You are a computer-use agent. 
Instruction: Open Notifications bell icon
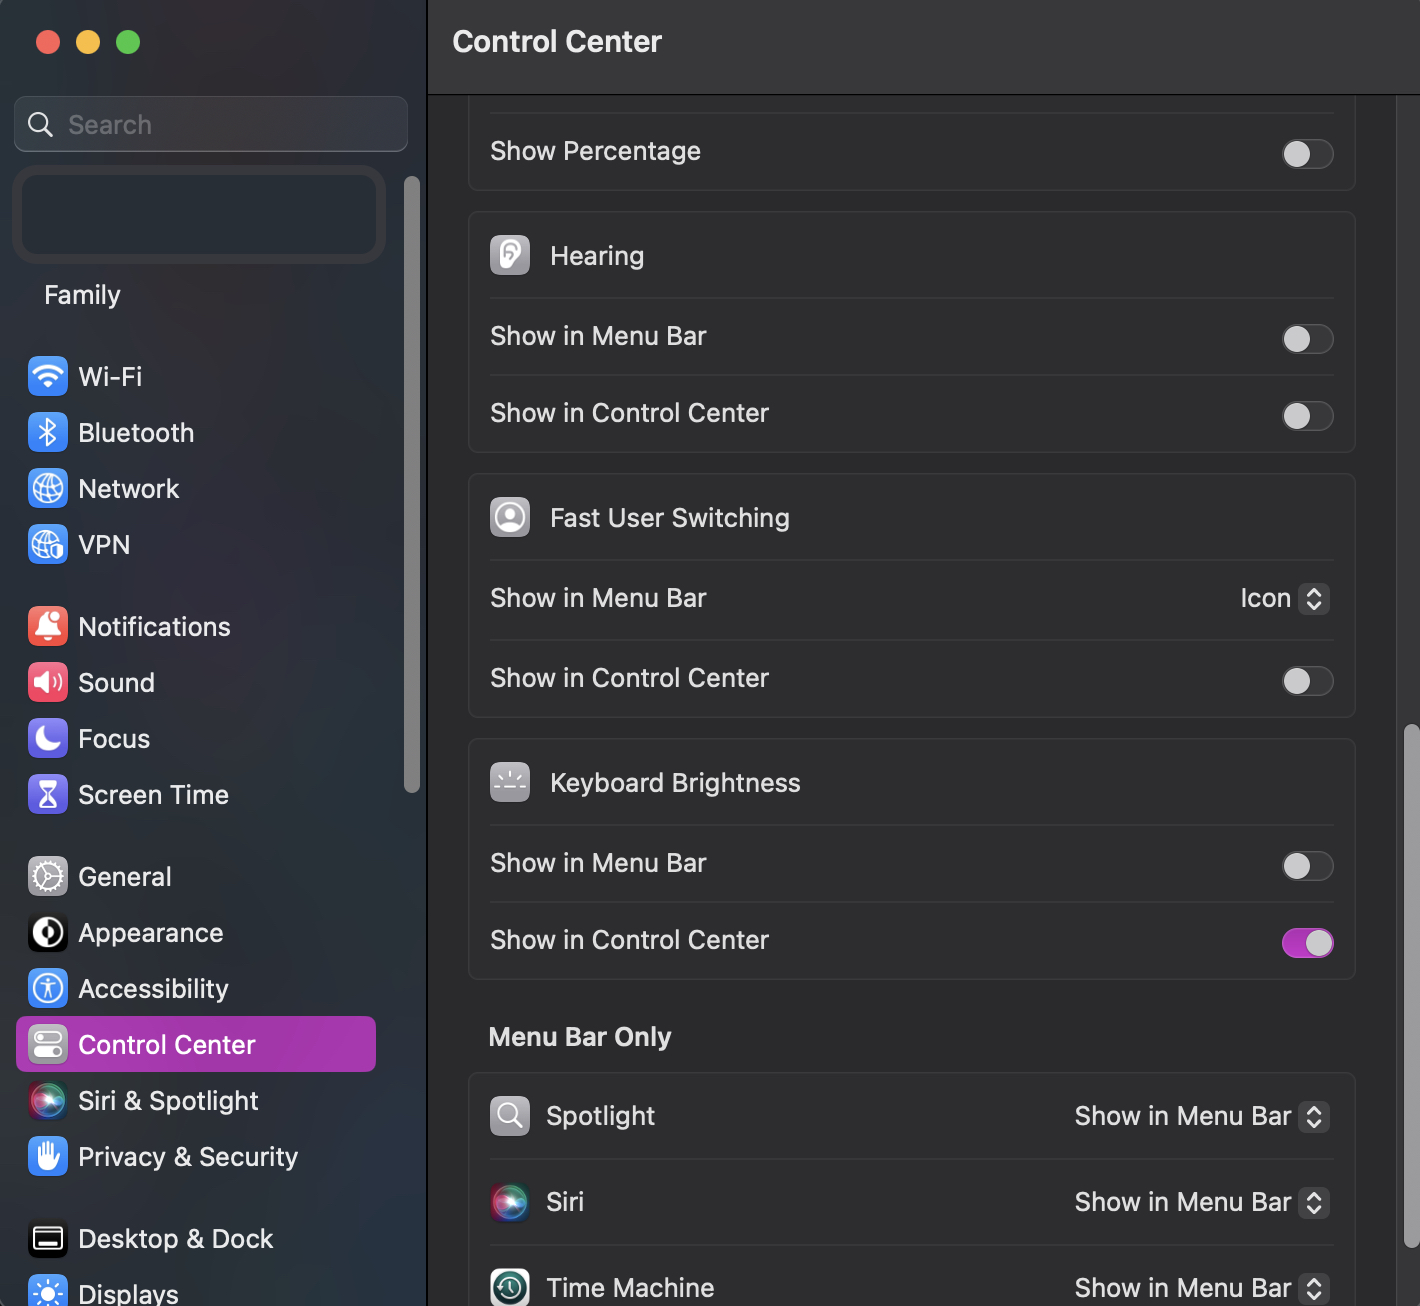click(48, 627)
